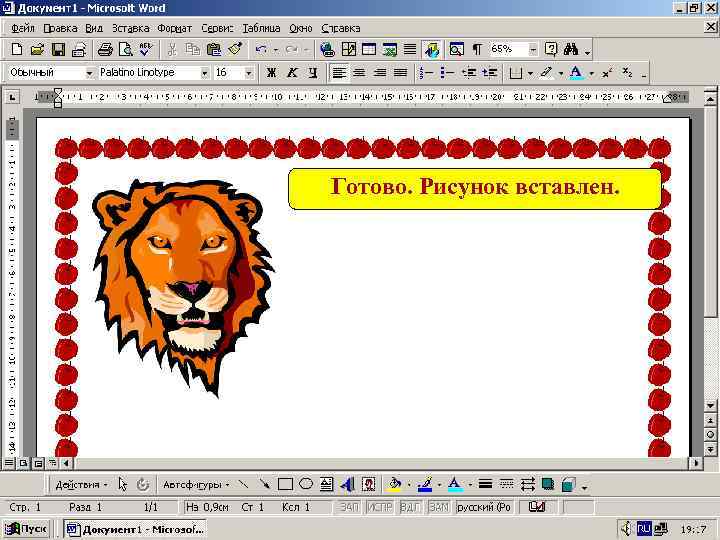
Task: Expand font size 16 dropdown
Action: tap(248, 73)
